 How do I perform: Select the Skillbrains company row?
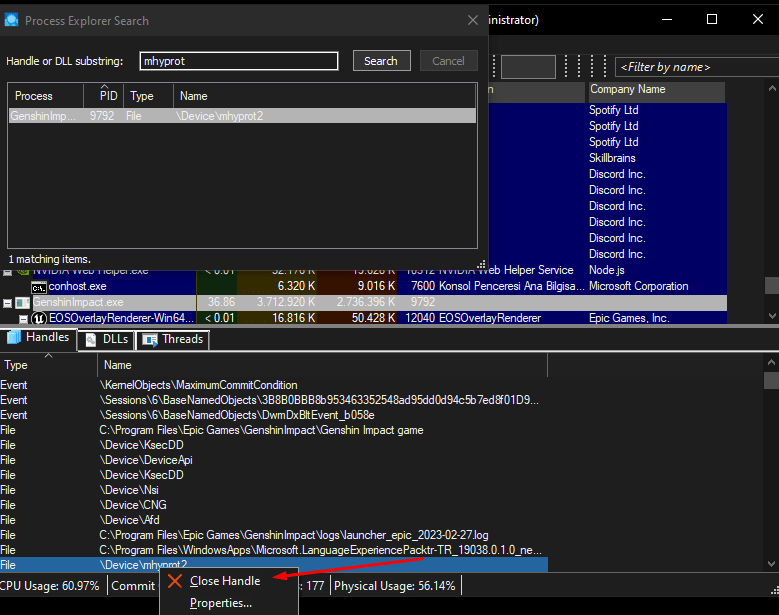pyautogui.click(x=612, y=158)
